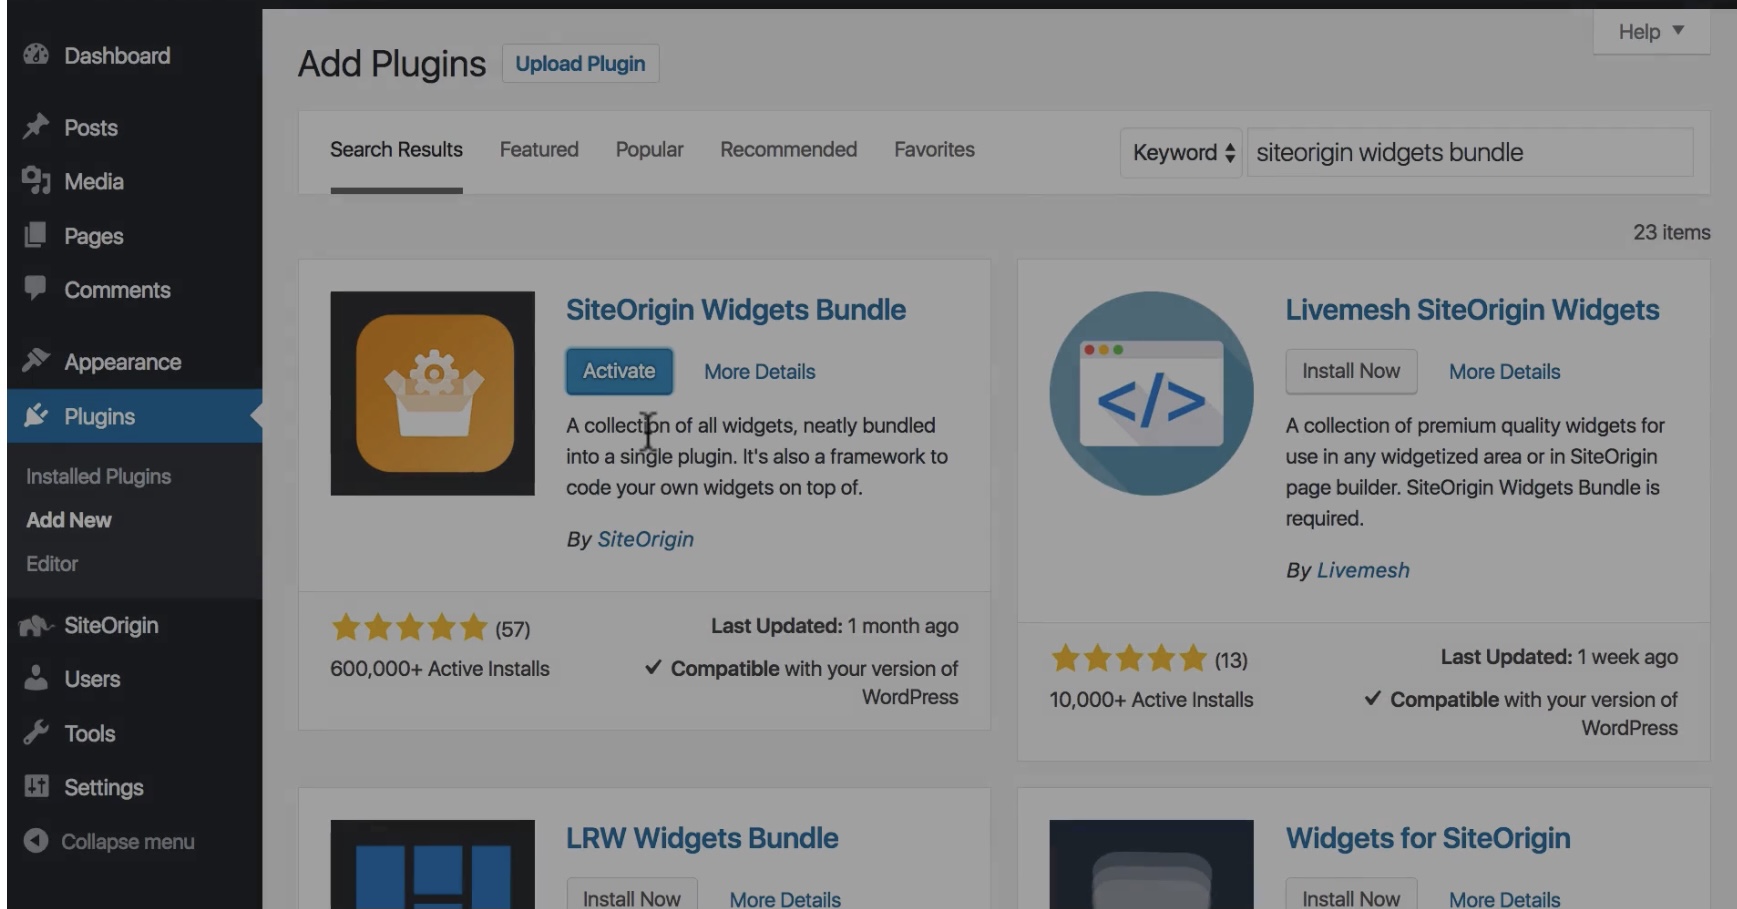The width and height of the screenshot is (1737, 909).
Task: Click the '23 items' count text
Action: point(1672,232)
